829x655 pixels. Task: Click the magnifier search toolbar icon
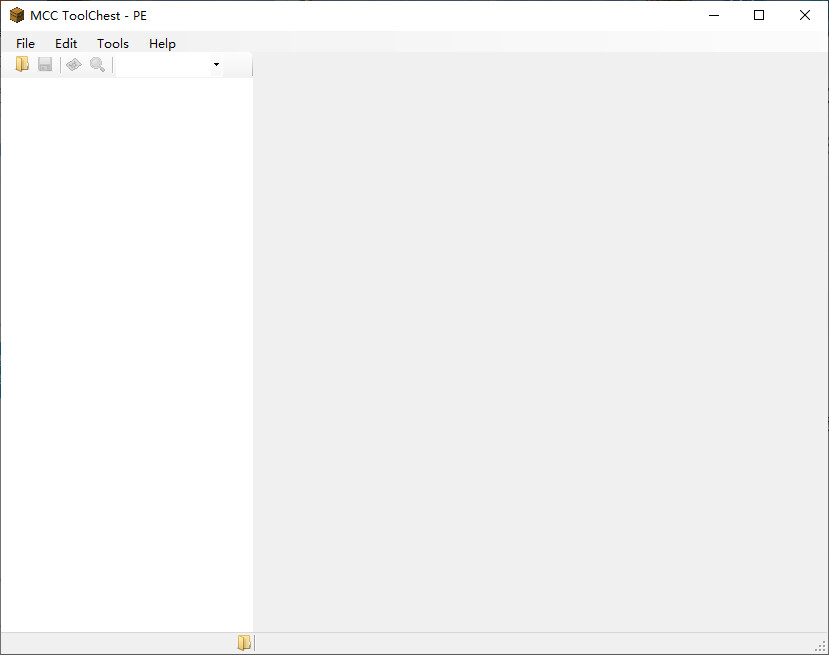coord(97,64)
